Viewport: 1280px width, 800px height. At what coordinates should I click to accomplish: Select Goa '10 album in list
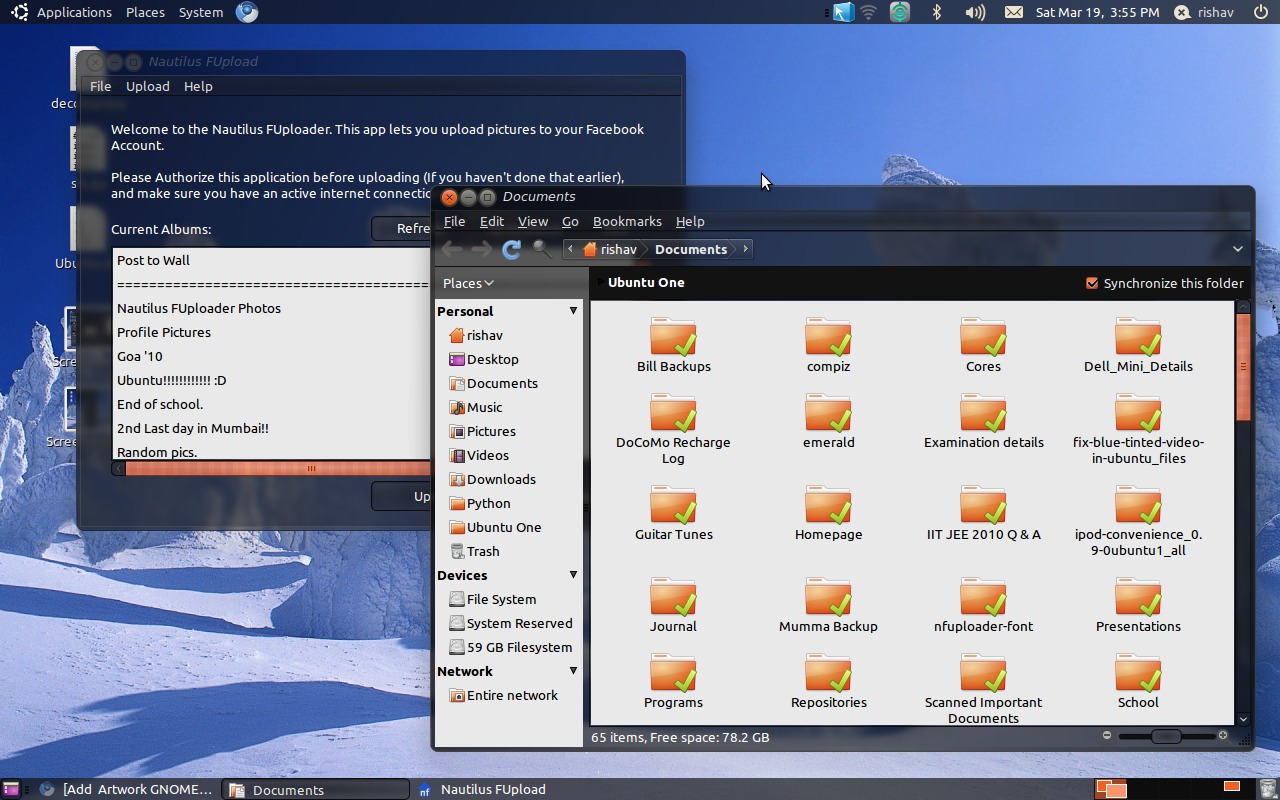[x=139, y=356]
